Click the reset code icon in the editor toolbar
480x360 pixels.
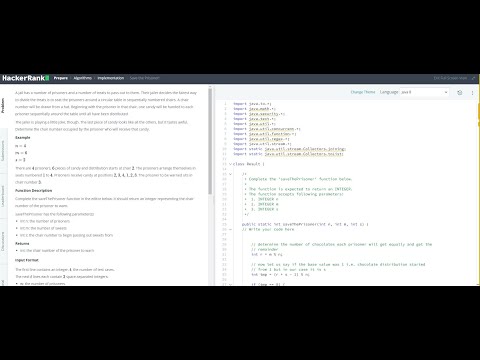(460, 92)
